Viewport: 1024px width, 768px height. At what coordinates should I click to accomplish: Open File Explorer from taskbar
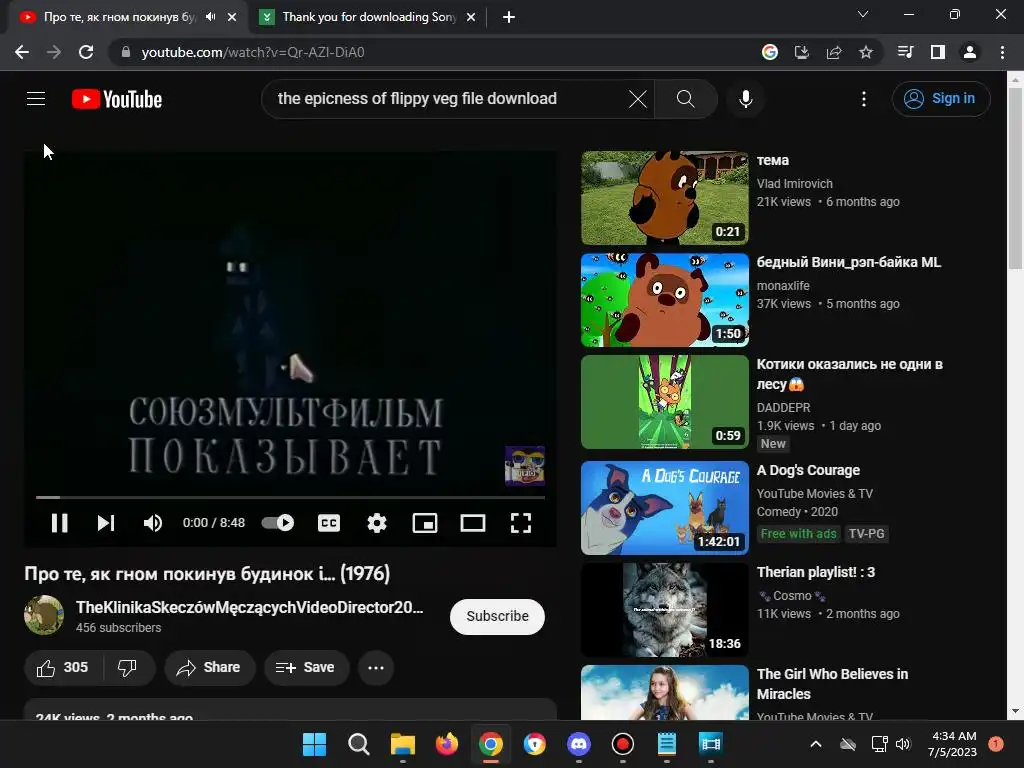[402, 744]
